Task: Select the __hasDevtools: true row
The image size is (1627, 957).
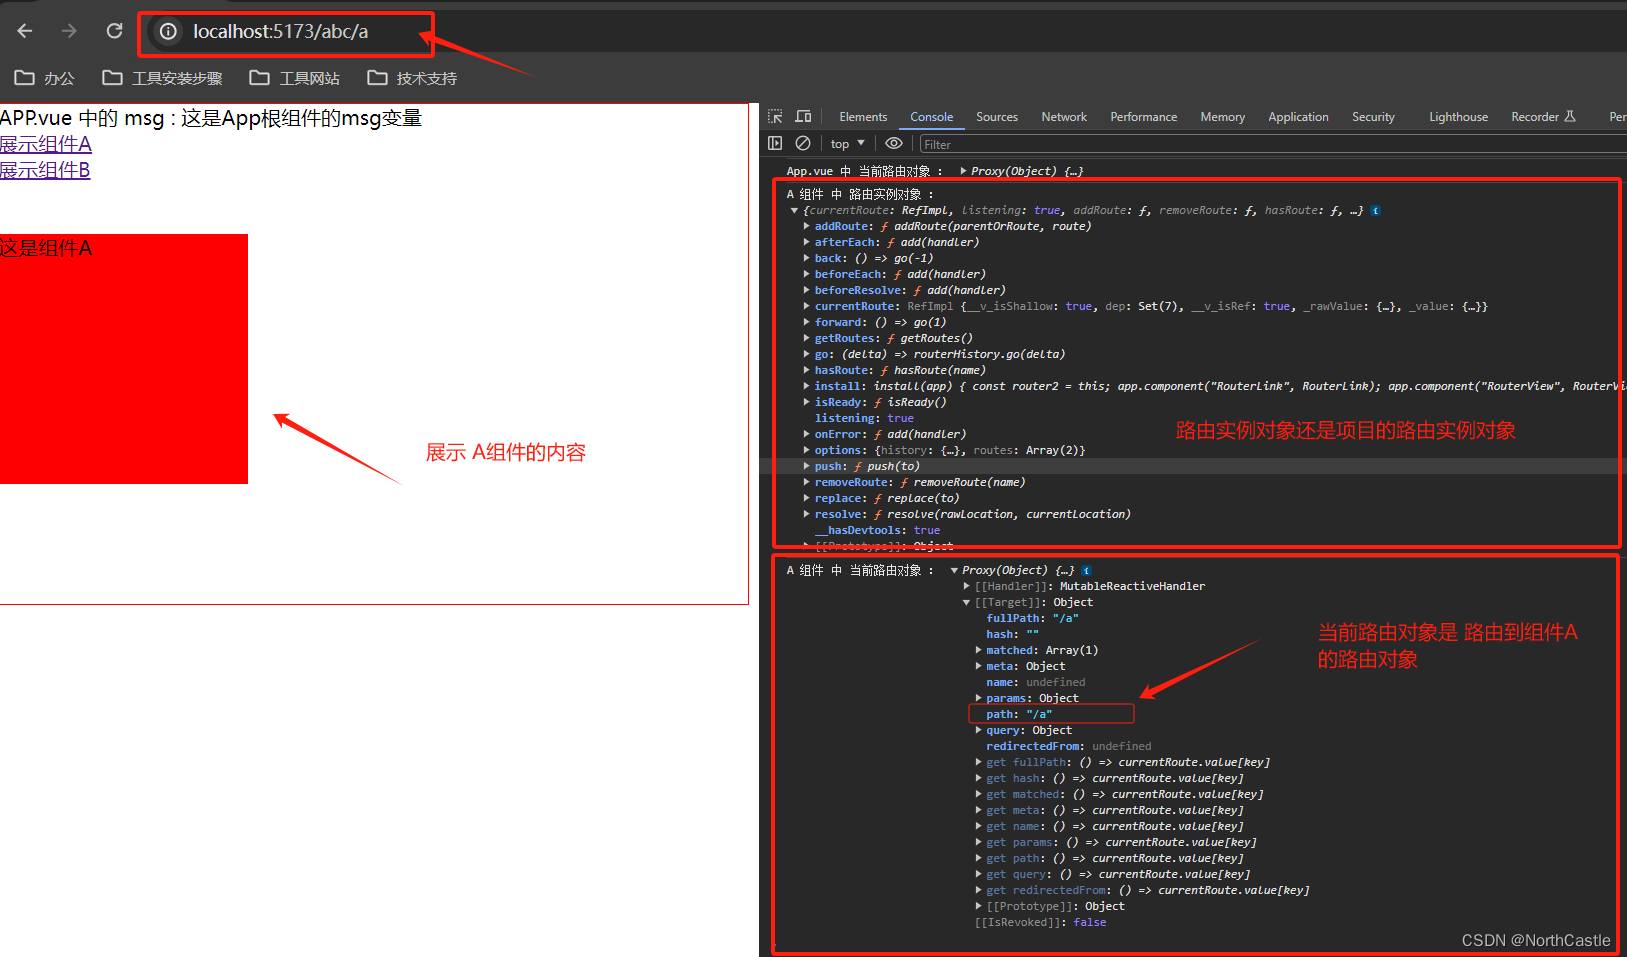Action: [877, 531]
